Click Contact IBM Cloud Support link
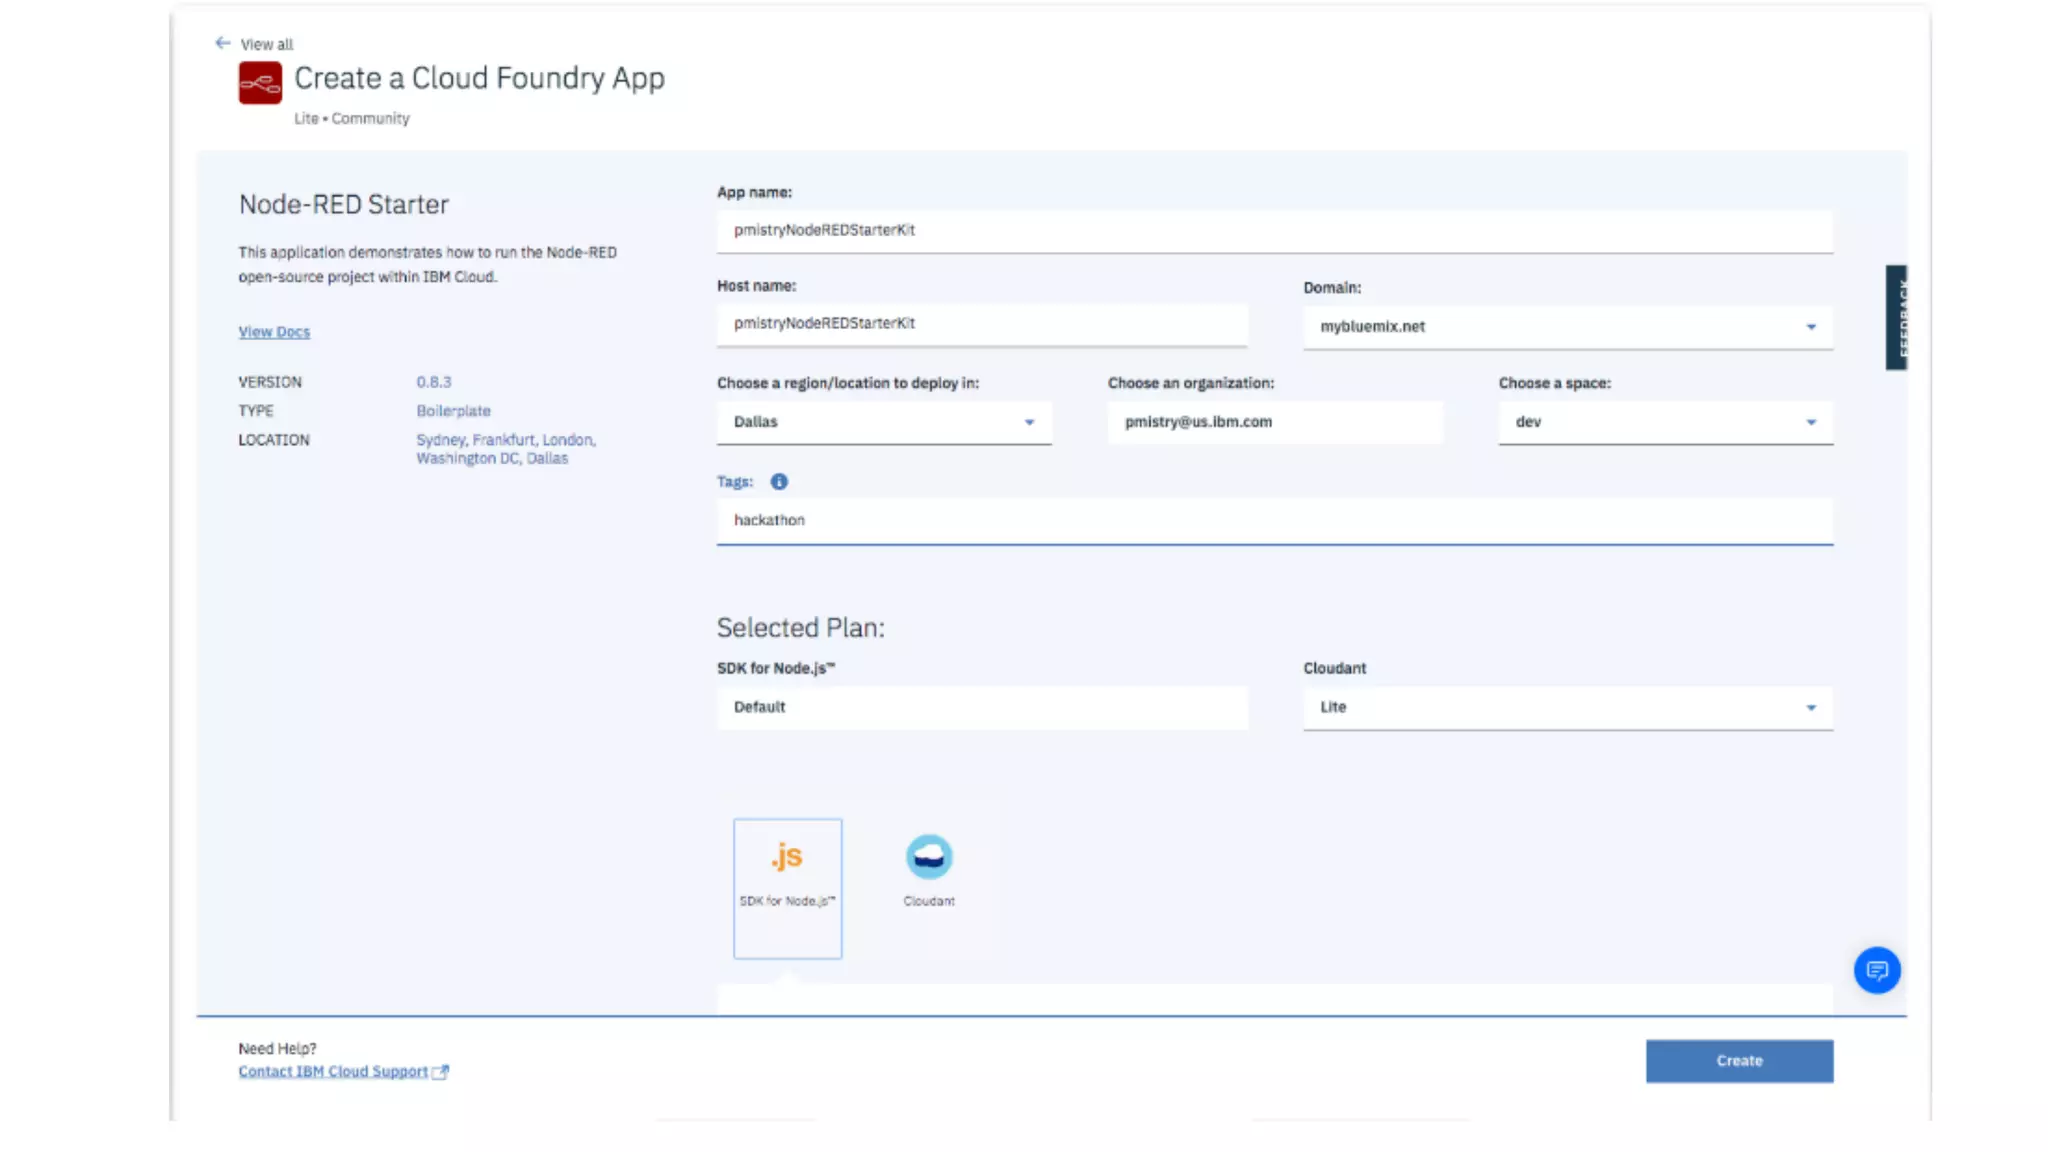 pos(333,1072)
